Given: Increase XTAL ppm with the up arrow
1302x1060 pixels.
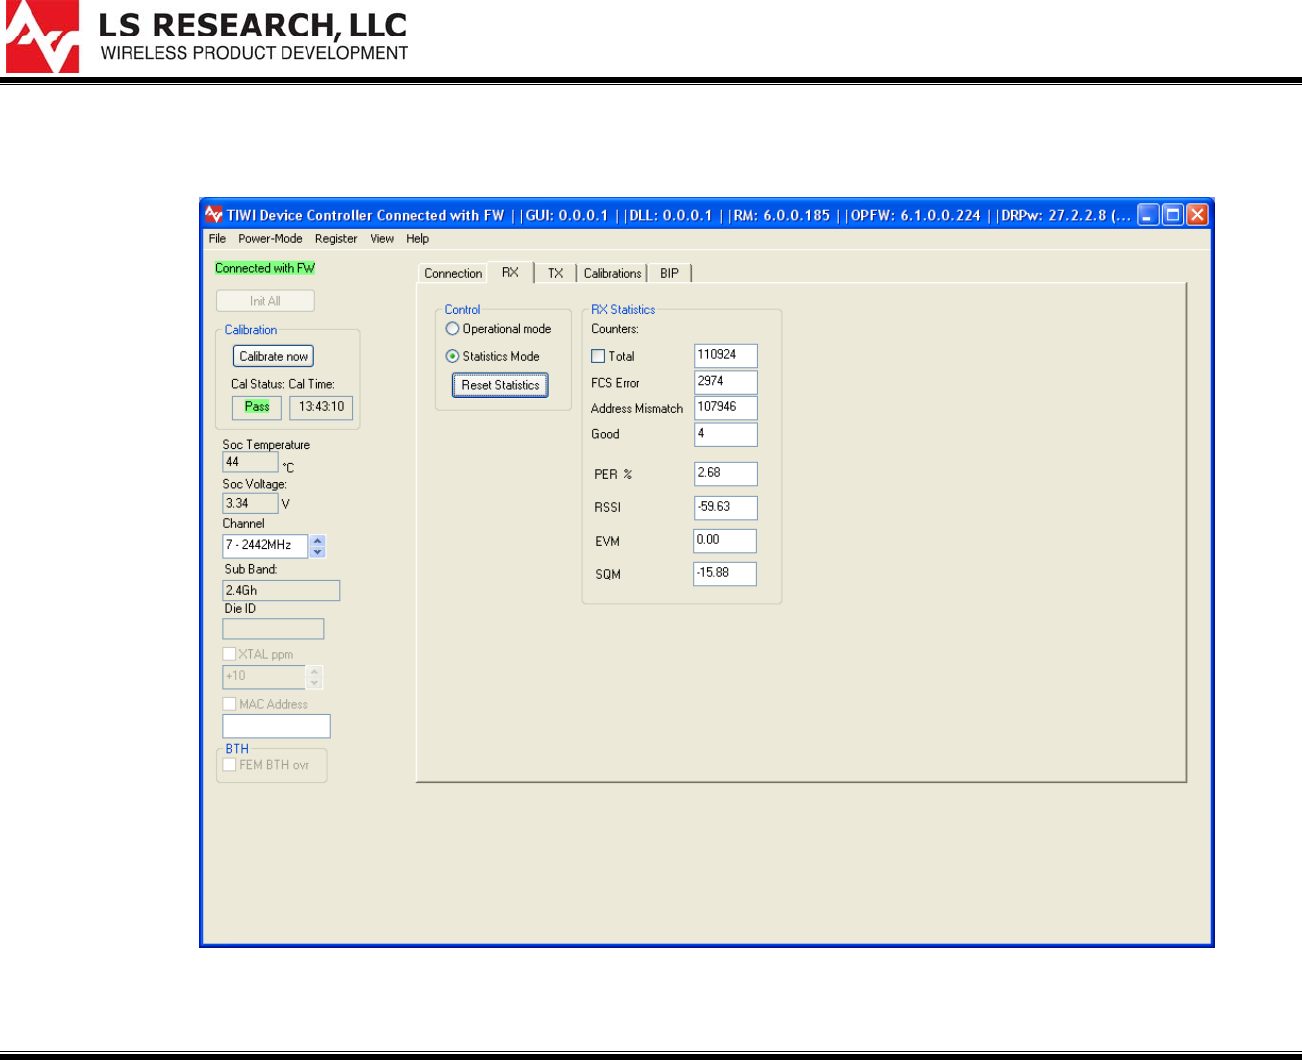Looking at the screenshot, I should (x=315, y=671).
